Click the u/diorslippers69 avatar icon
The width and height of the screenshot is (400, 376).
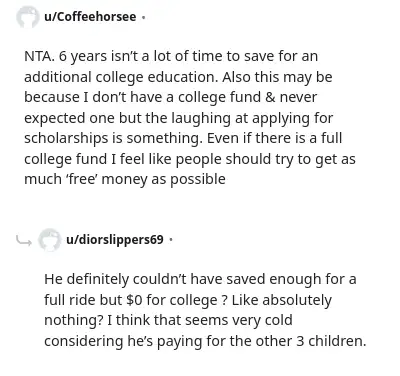pyautogui.click(x=49, y=239)
